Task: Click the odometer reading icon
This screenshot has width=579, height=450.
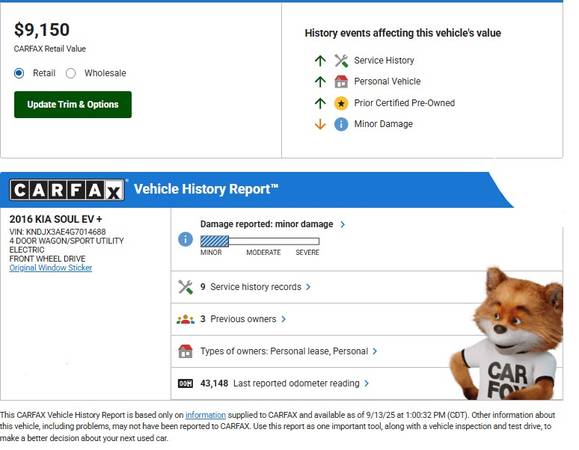Action: tap(185, 384)
